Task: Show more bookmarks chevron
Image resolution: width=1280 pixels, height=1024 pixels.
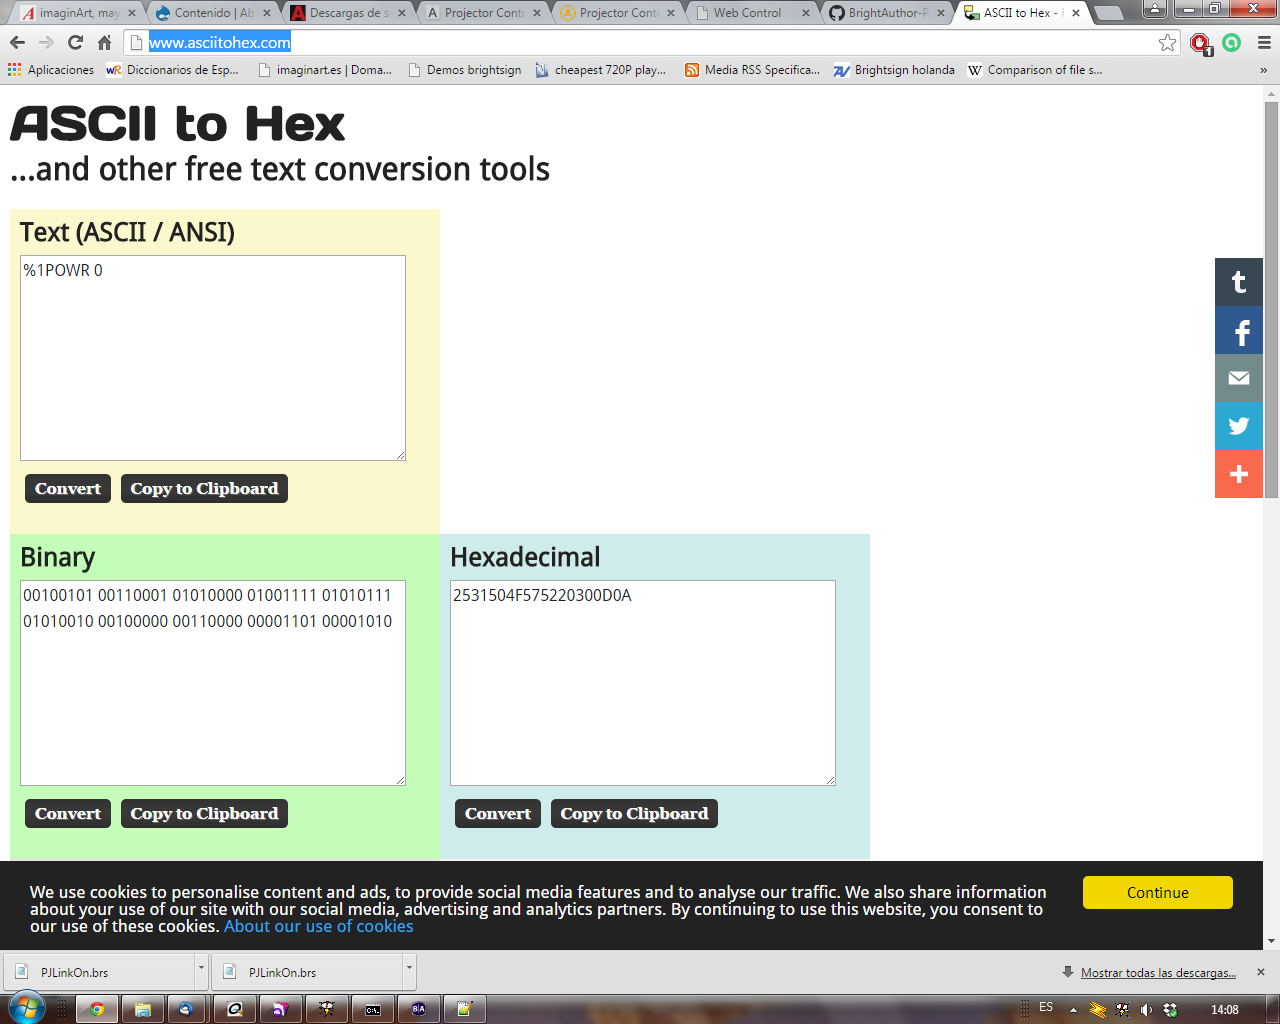Action: click(1263, 70)
